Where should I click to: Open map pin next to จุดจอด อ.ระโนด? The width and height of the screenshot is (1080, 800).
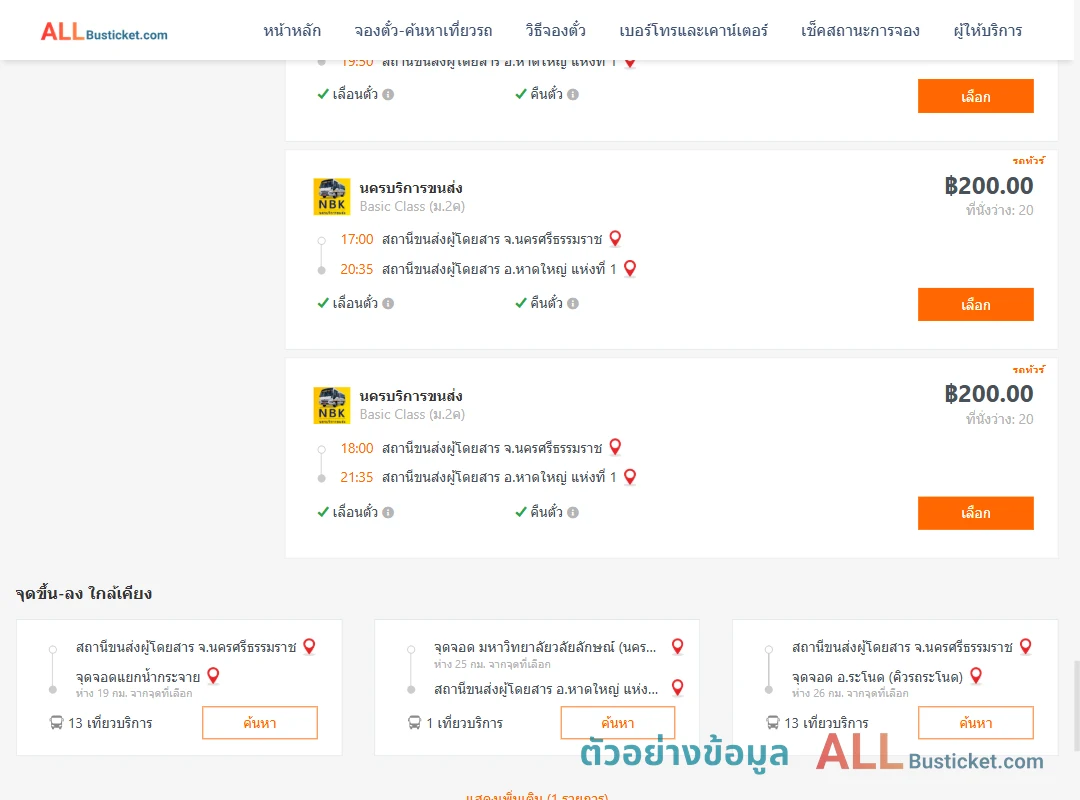(976, 676)
